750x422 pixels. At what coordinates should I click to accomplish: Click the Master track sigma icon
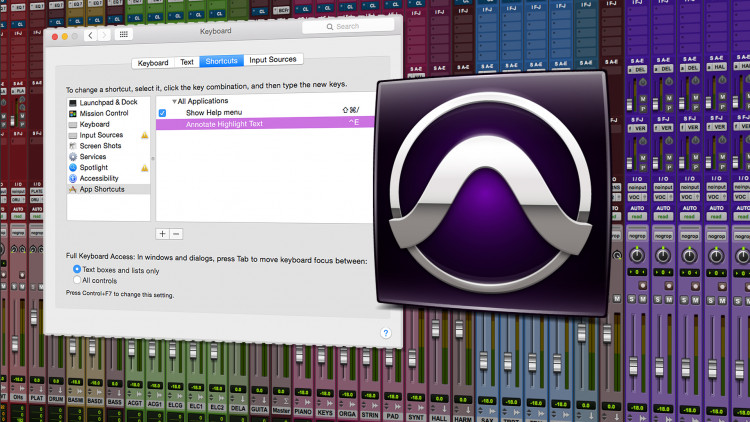point(286,400)
